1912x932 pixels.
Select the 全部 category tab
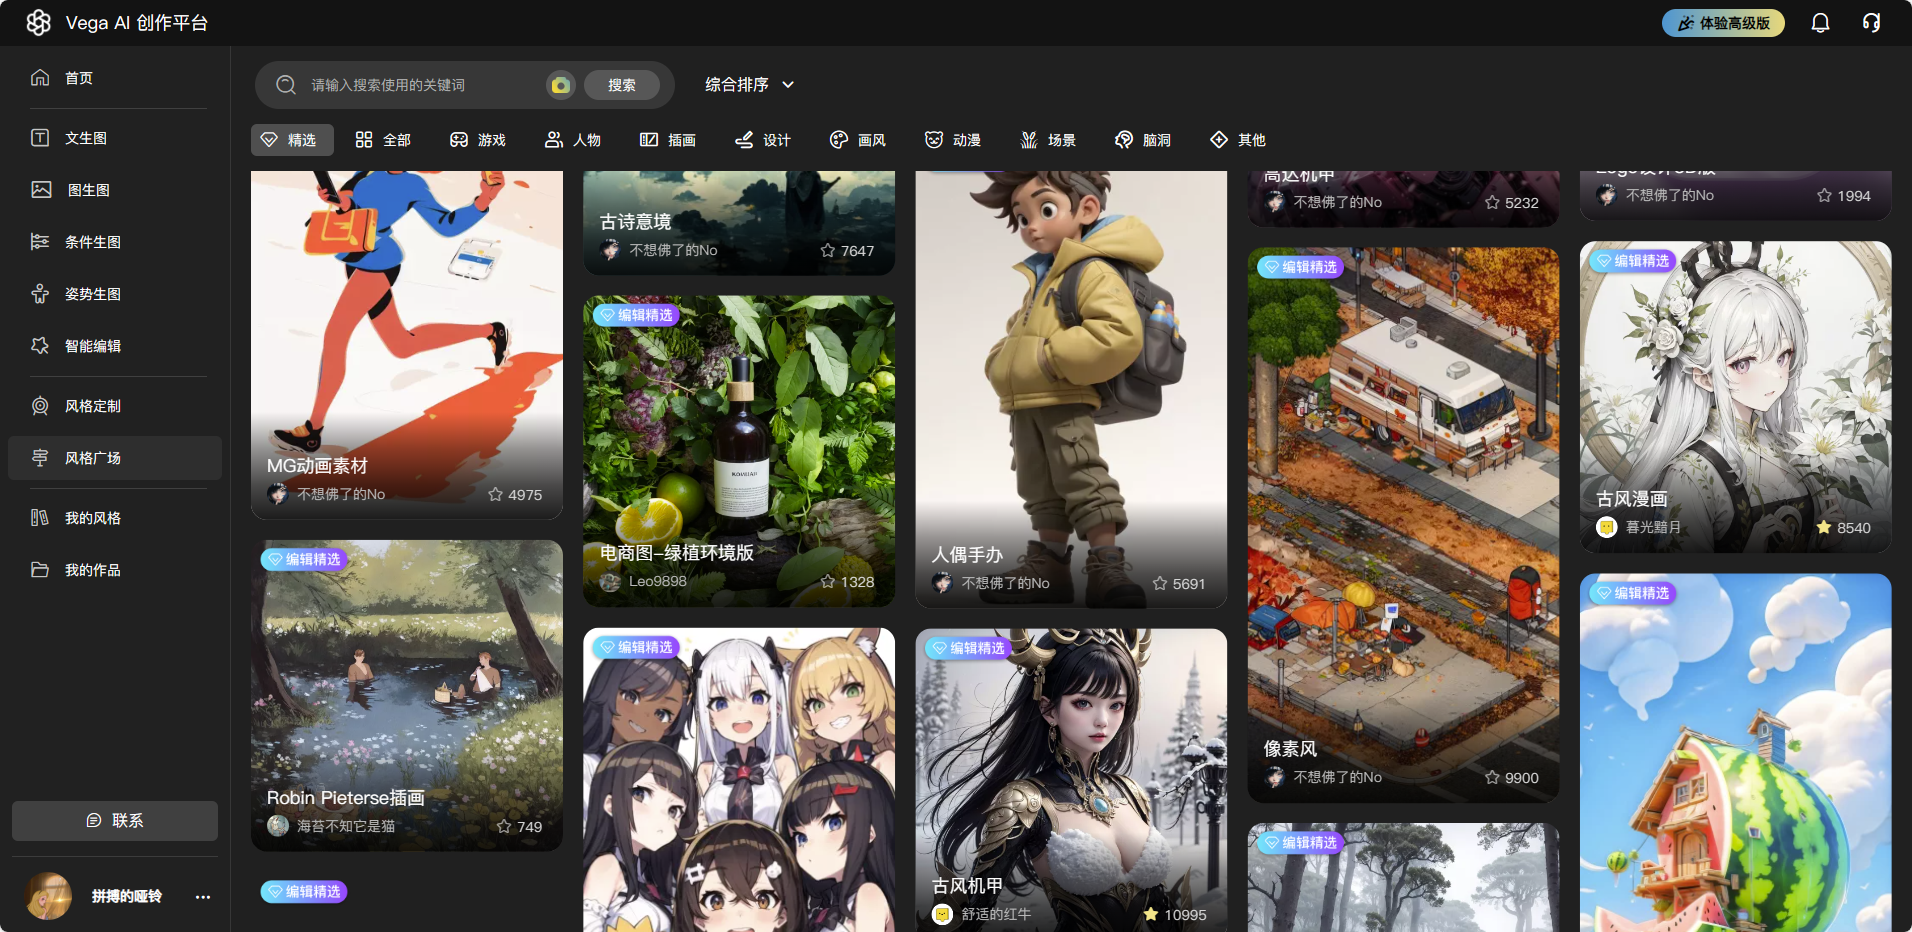point(383,140)
